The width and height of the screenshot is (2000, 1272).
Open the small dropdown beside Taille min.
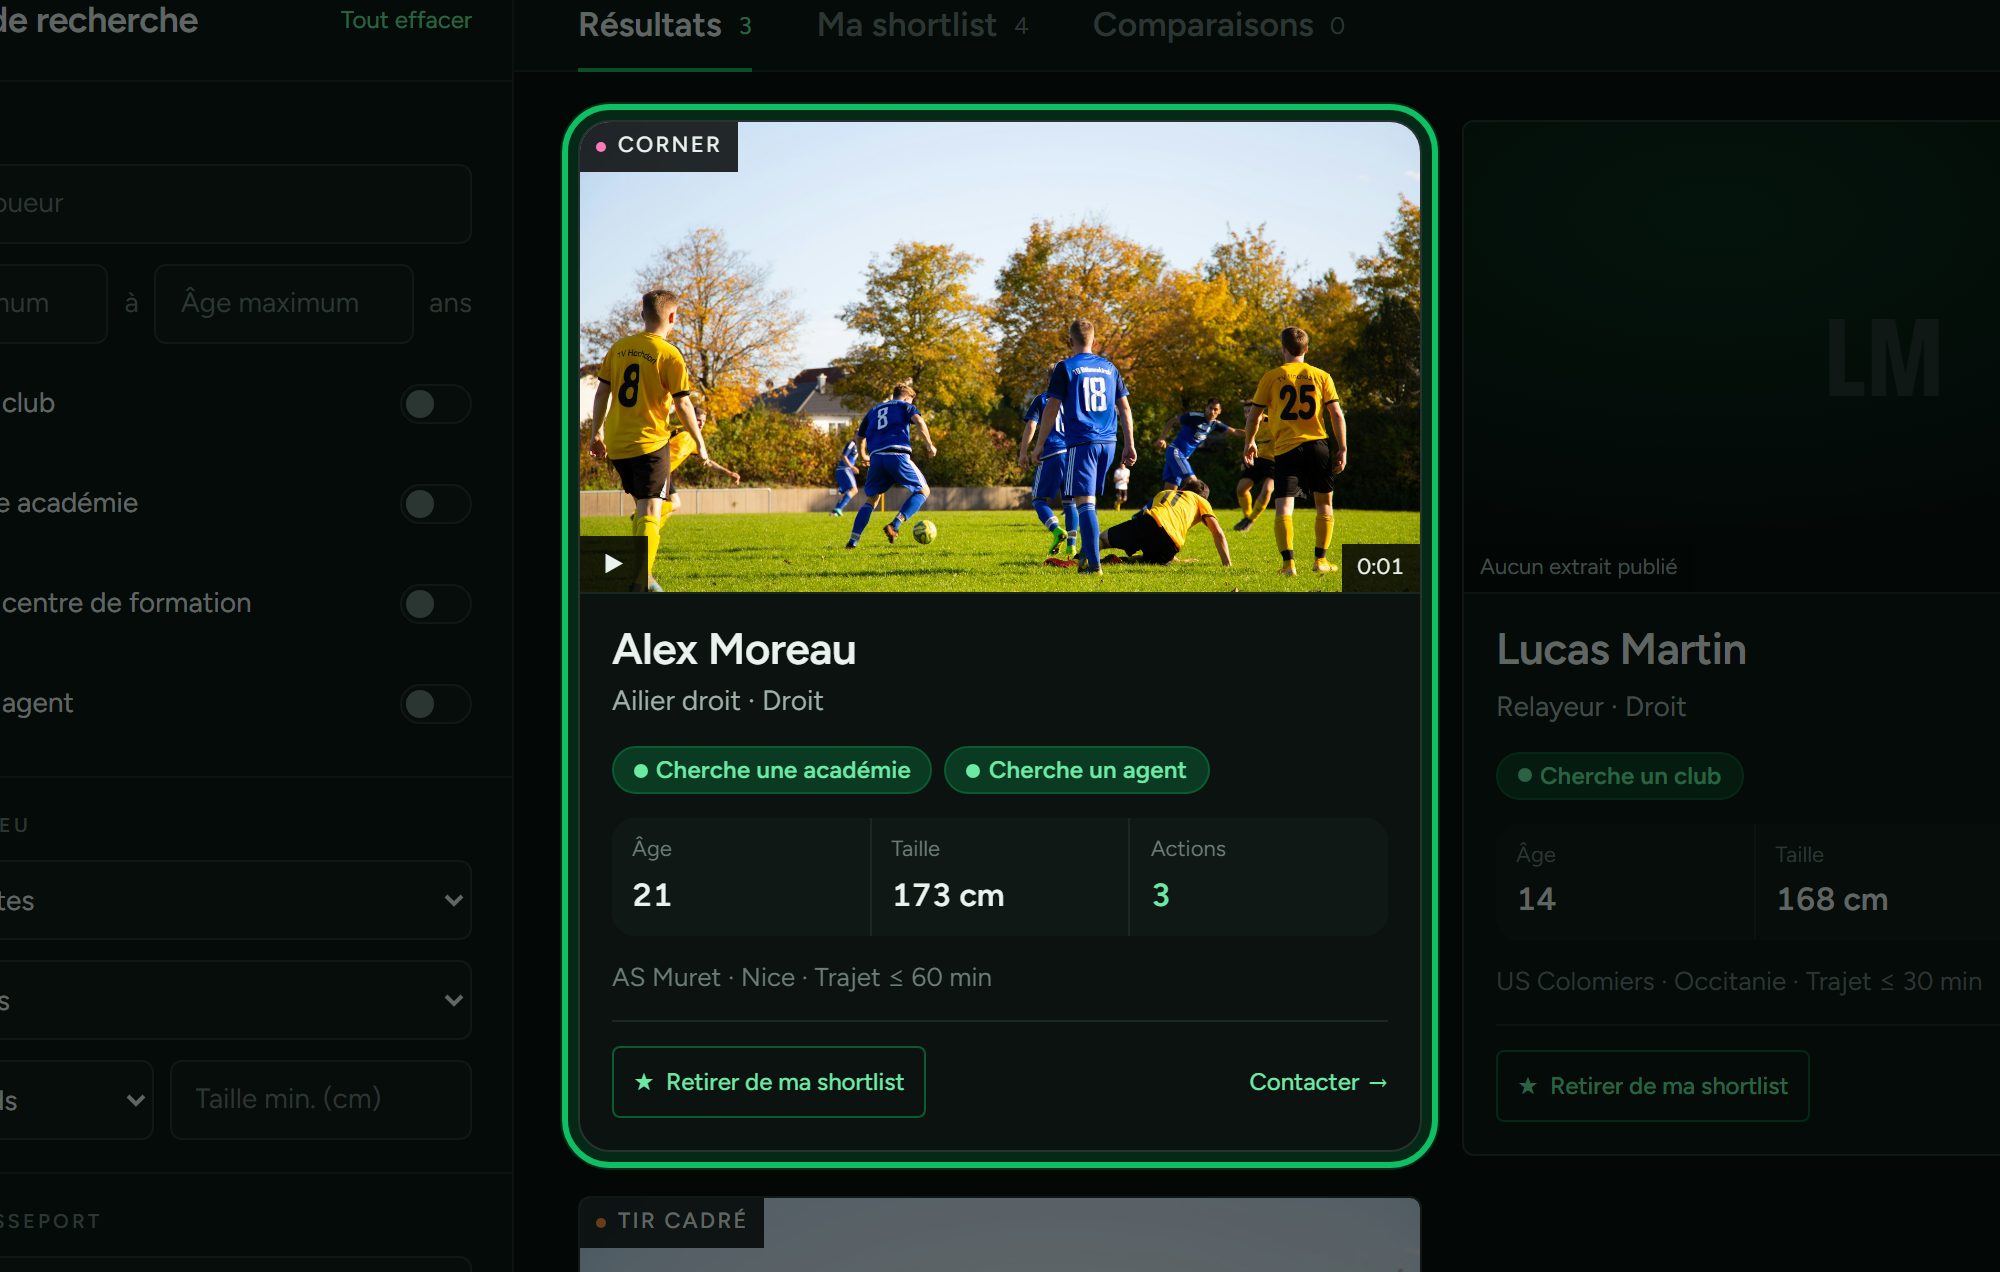[x=75, y=1100]
